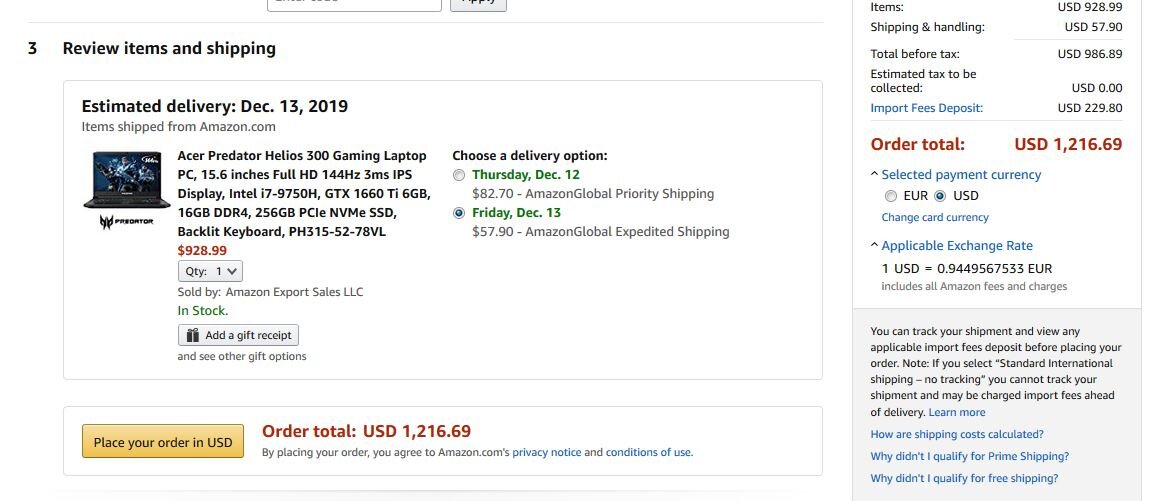1159x501 pixels.
Task: Click the Learn more link
Action: click(x=956, y=412)
